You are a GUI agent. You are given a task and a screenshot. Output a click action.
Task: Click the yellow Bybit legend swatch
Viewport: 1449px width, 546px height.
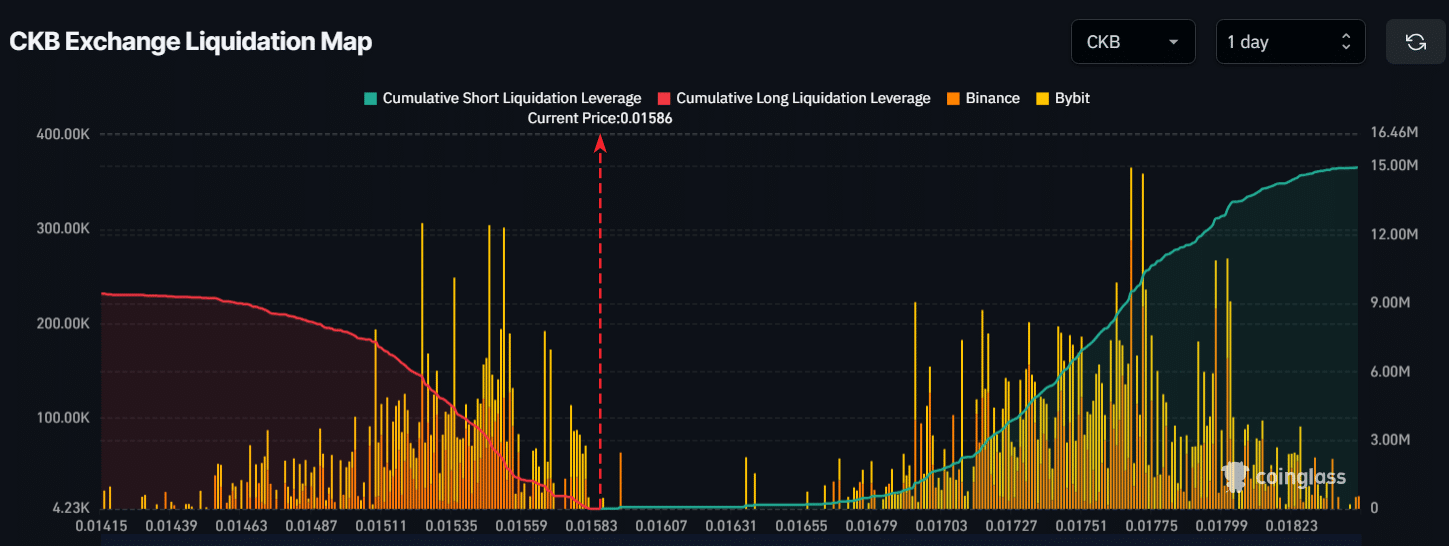tap(1042, 99)
